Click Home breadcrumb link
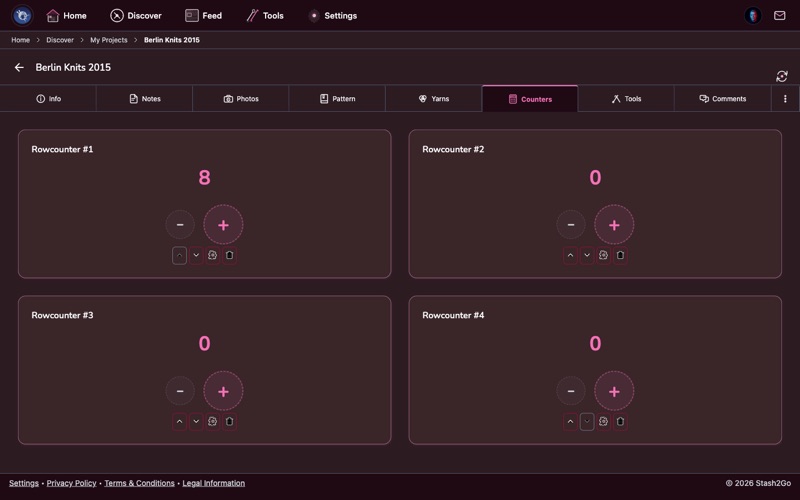The image size is (800, 500). [20, 40]
